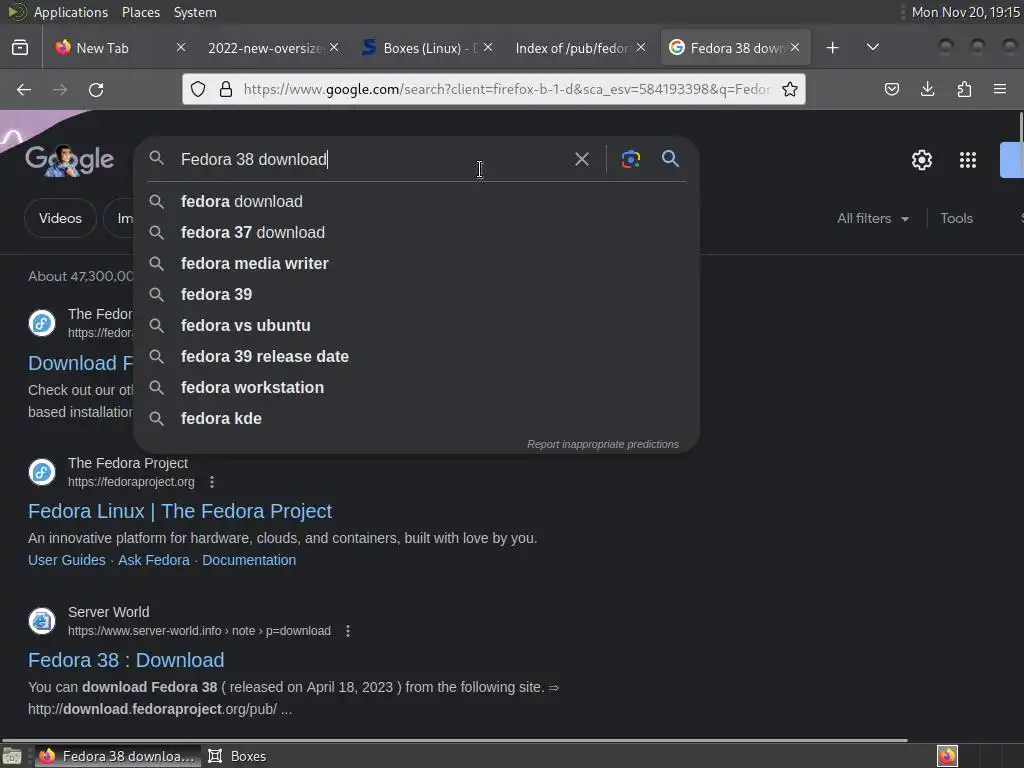The height and width of the screenshot is (768, 1024).
Task: Open options for fedoraproject.org result
Action: tap(212, 482)
